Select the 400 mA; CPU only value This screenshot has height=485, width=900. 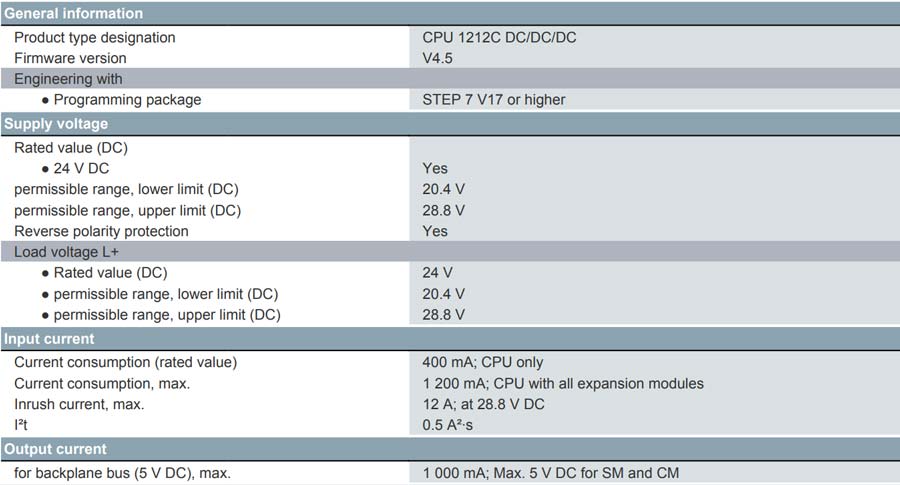pos(483,362)
